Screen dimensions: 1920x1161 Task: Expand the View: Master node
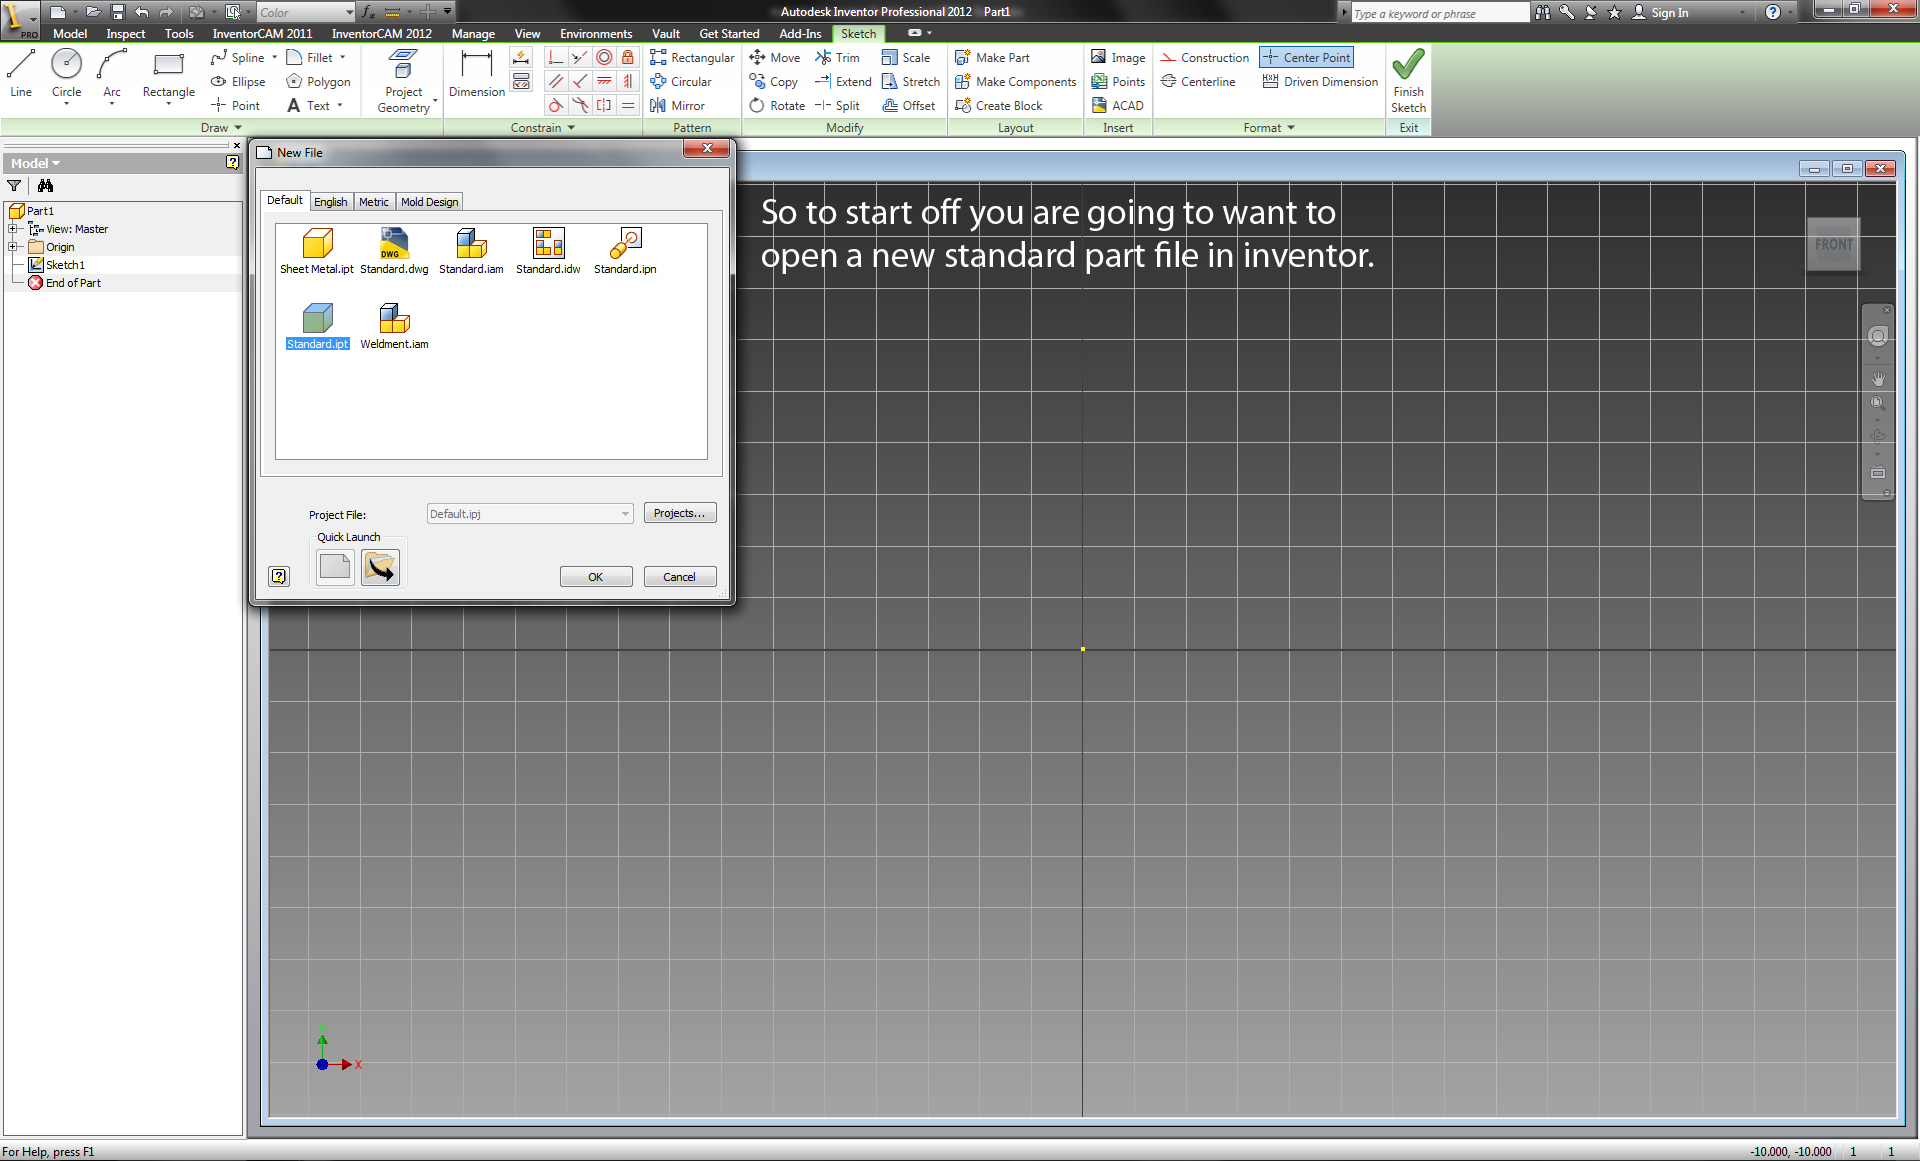click(14, 229)
